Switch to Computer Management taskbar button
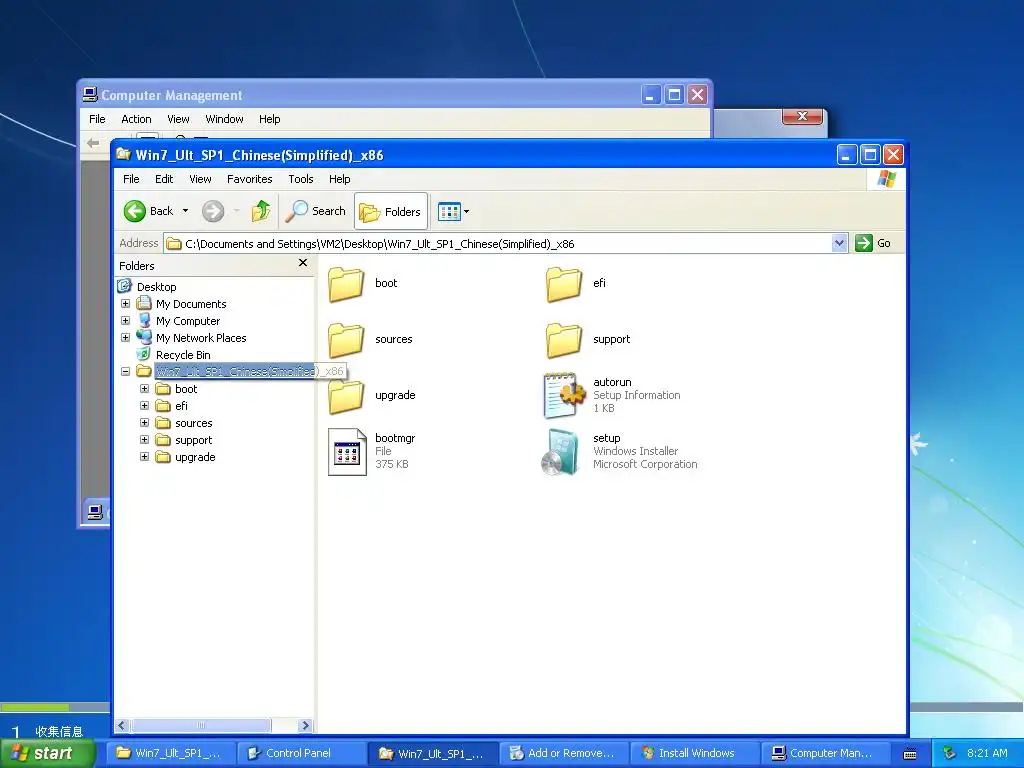This screenshot has width=1024, height=768. coord(825,753)
